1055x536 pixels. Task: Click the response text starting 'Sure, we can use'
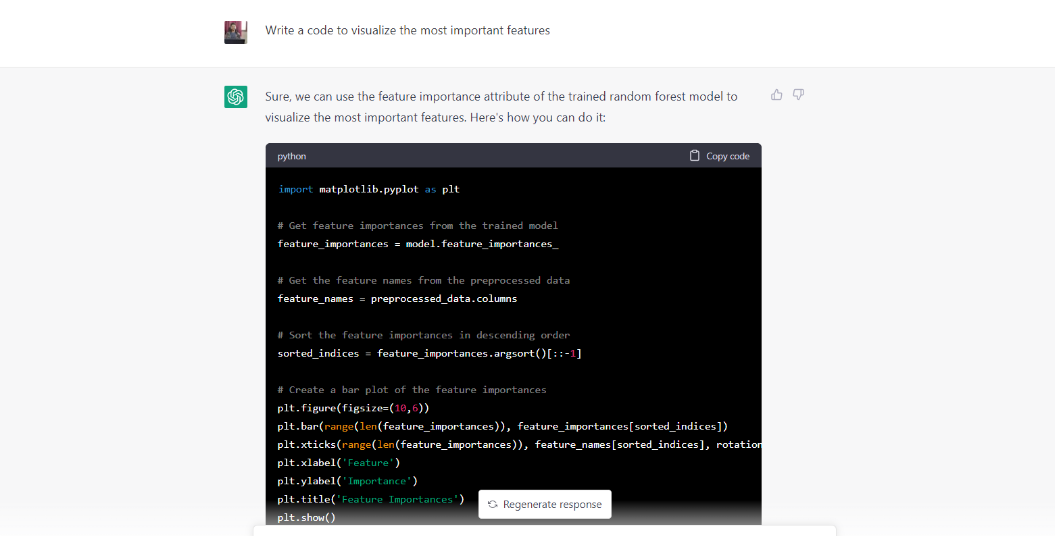tap(501, 107)
